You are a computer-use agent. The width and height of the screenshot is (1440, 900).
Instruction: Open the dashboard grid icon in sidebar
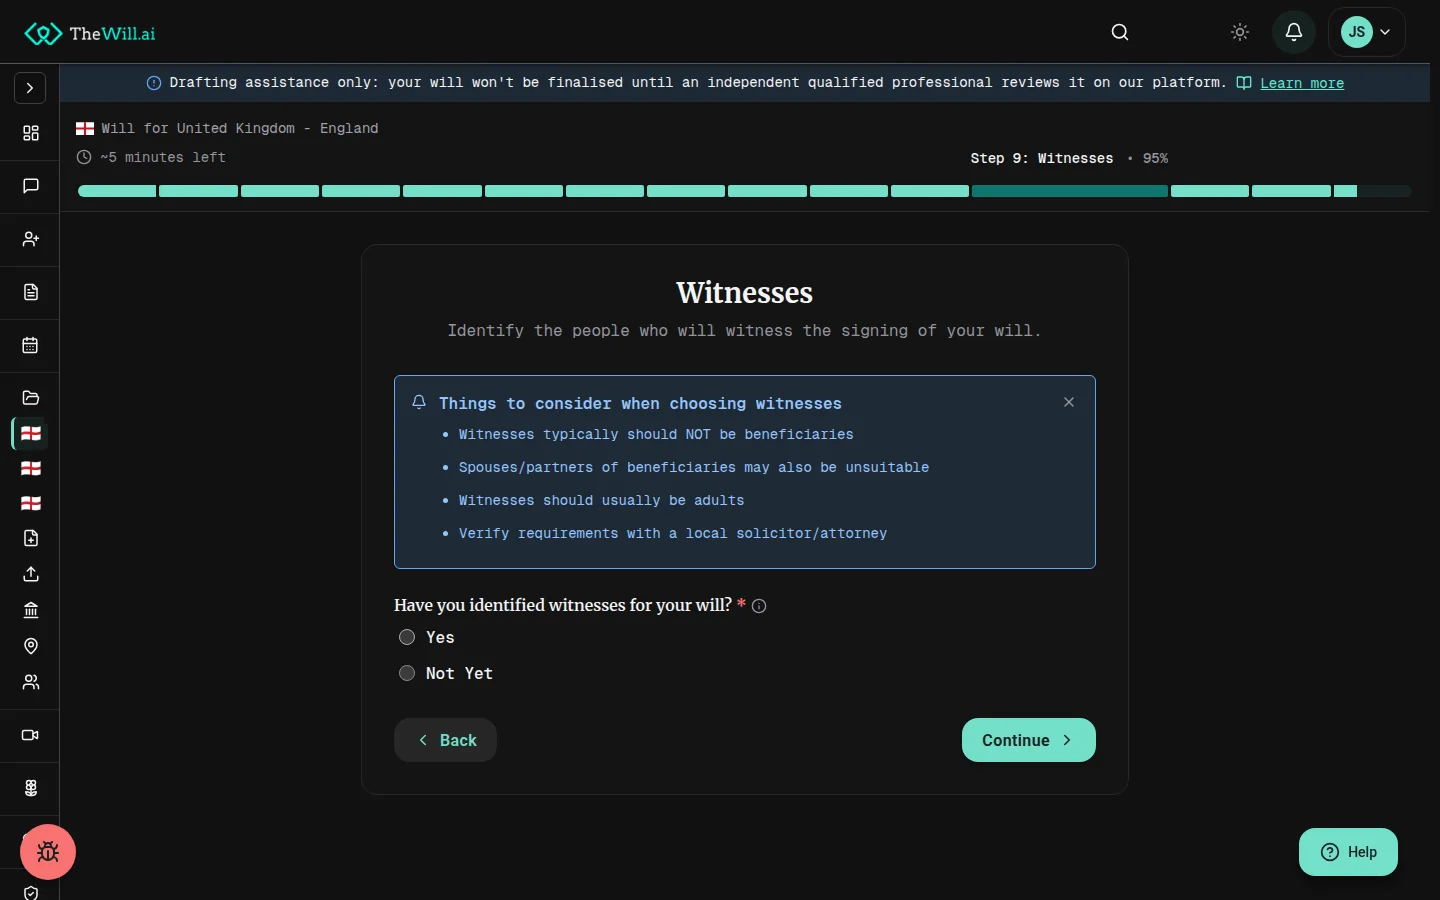31,133
